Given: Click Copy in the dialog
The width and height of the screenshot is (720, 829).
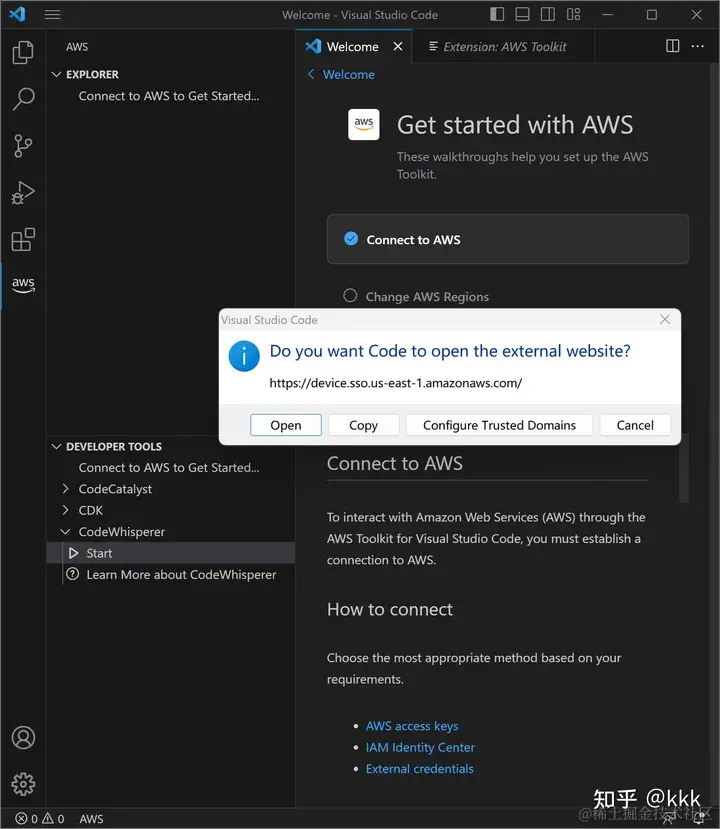Looking at the screenshot, I should [363, 425].
